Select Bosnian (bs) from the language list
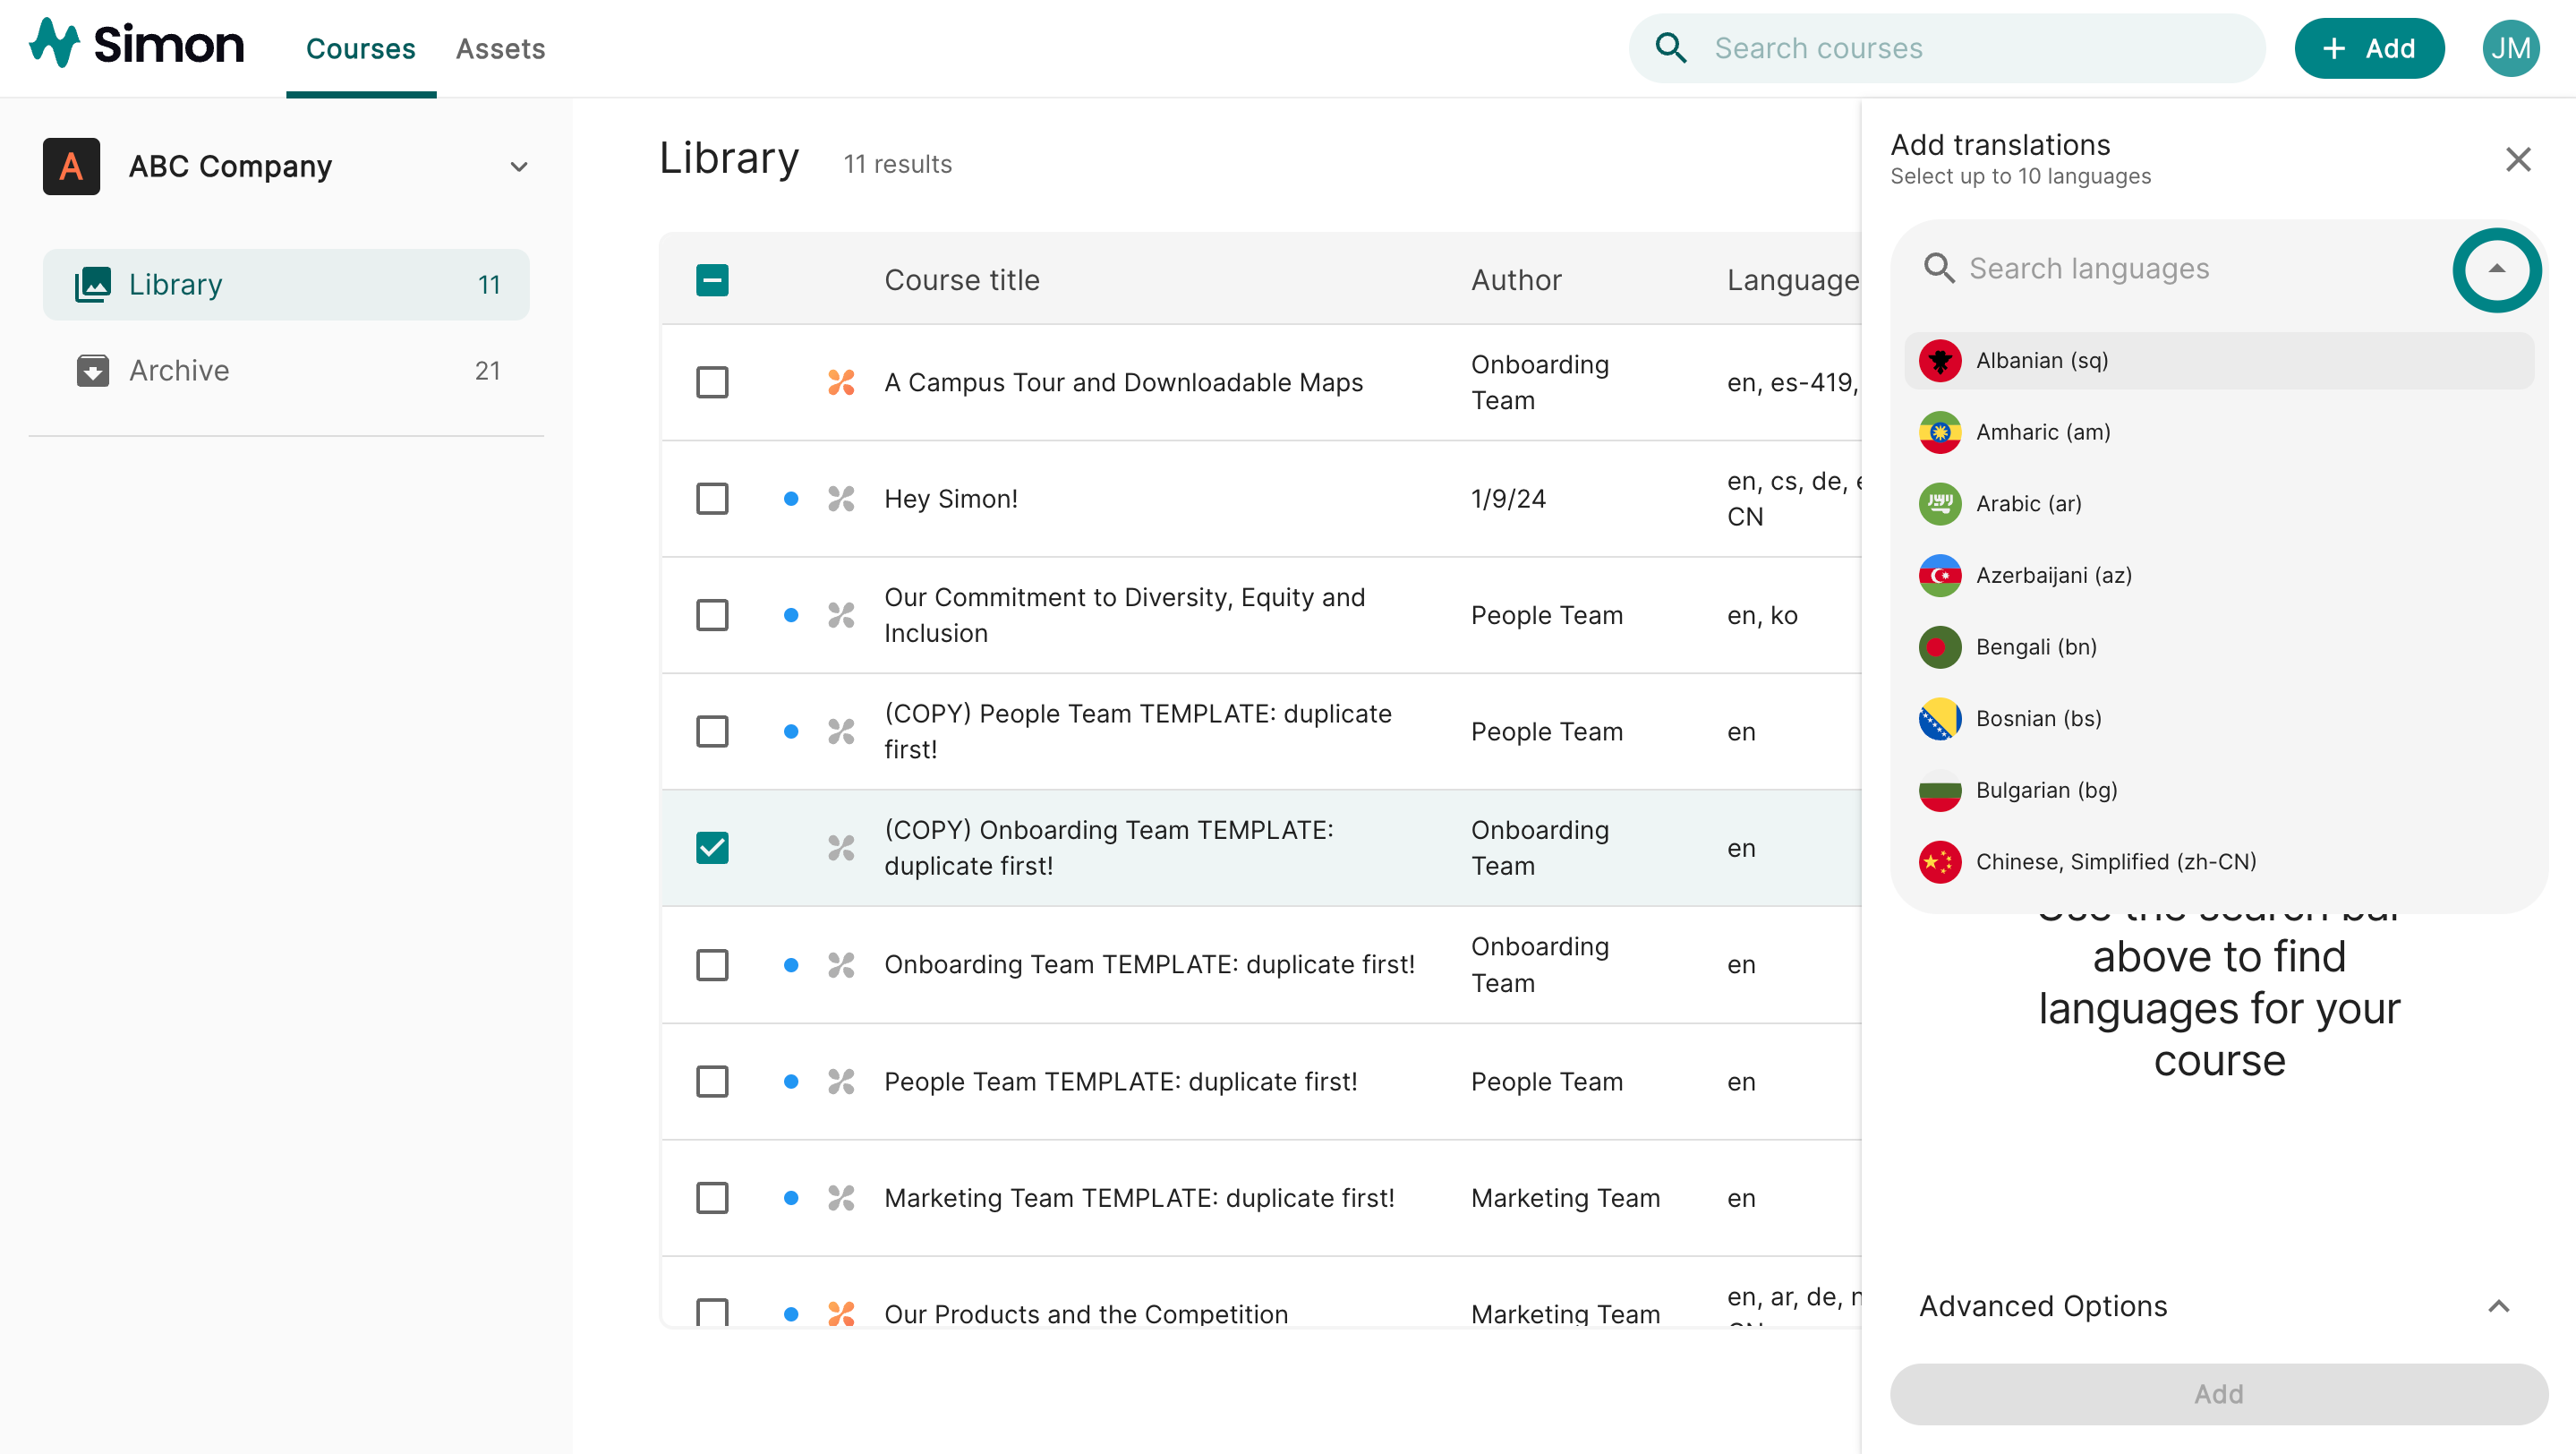The width and height of the screenshot is (2576, 1454). click(2218, 719)
